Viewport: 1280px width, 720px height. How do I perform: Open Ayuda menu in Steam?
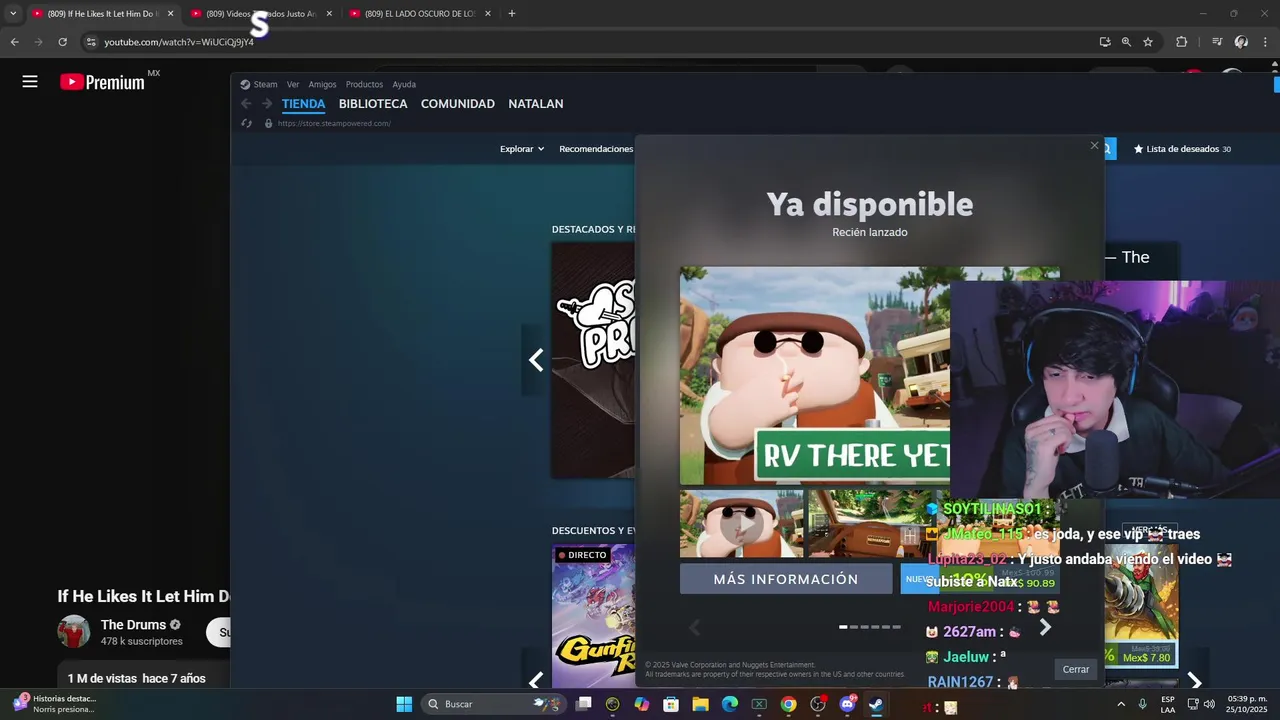tap(404, 85)
